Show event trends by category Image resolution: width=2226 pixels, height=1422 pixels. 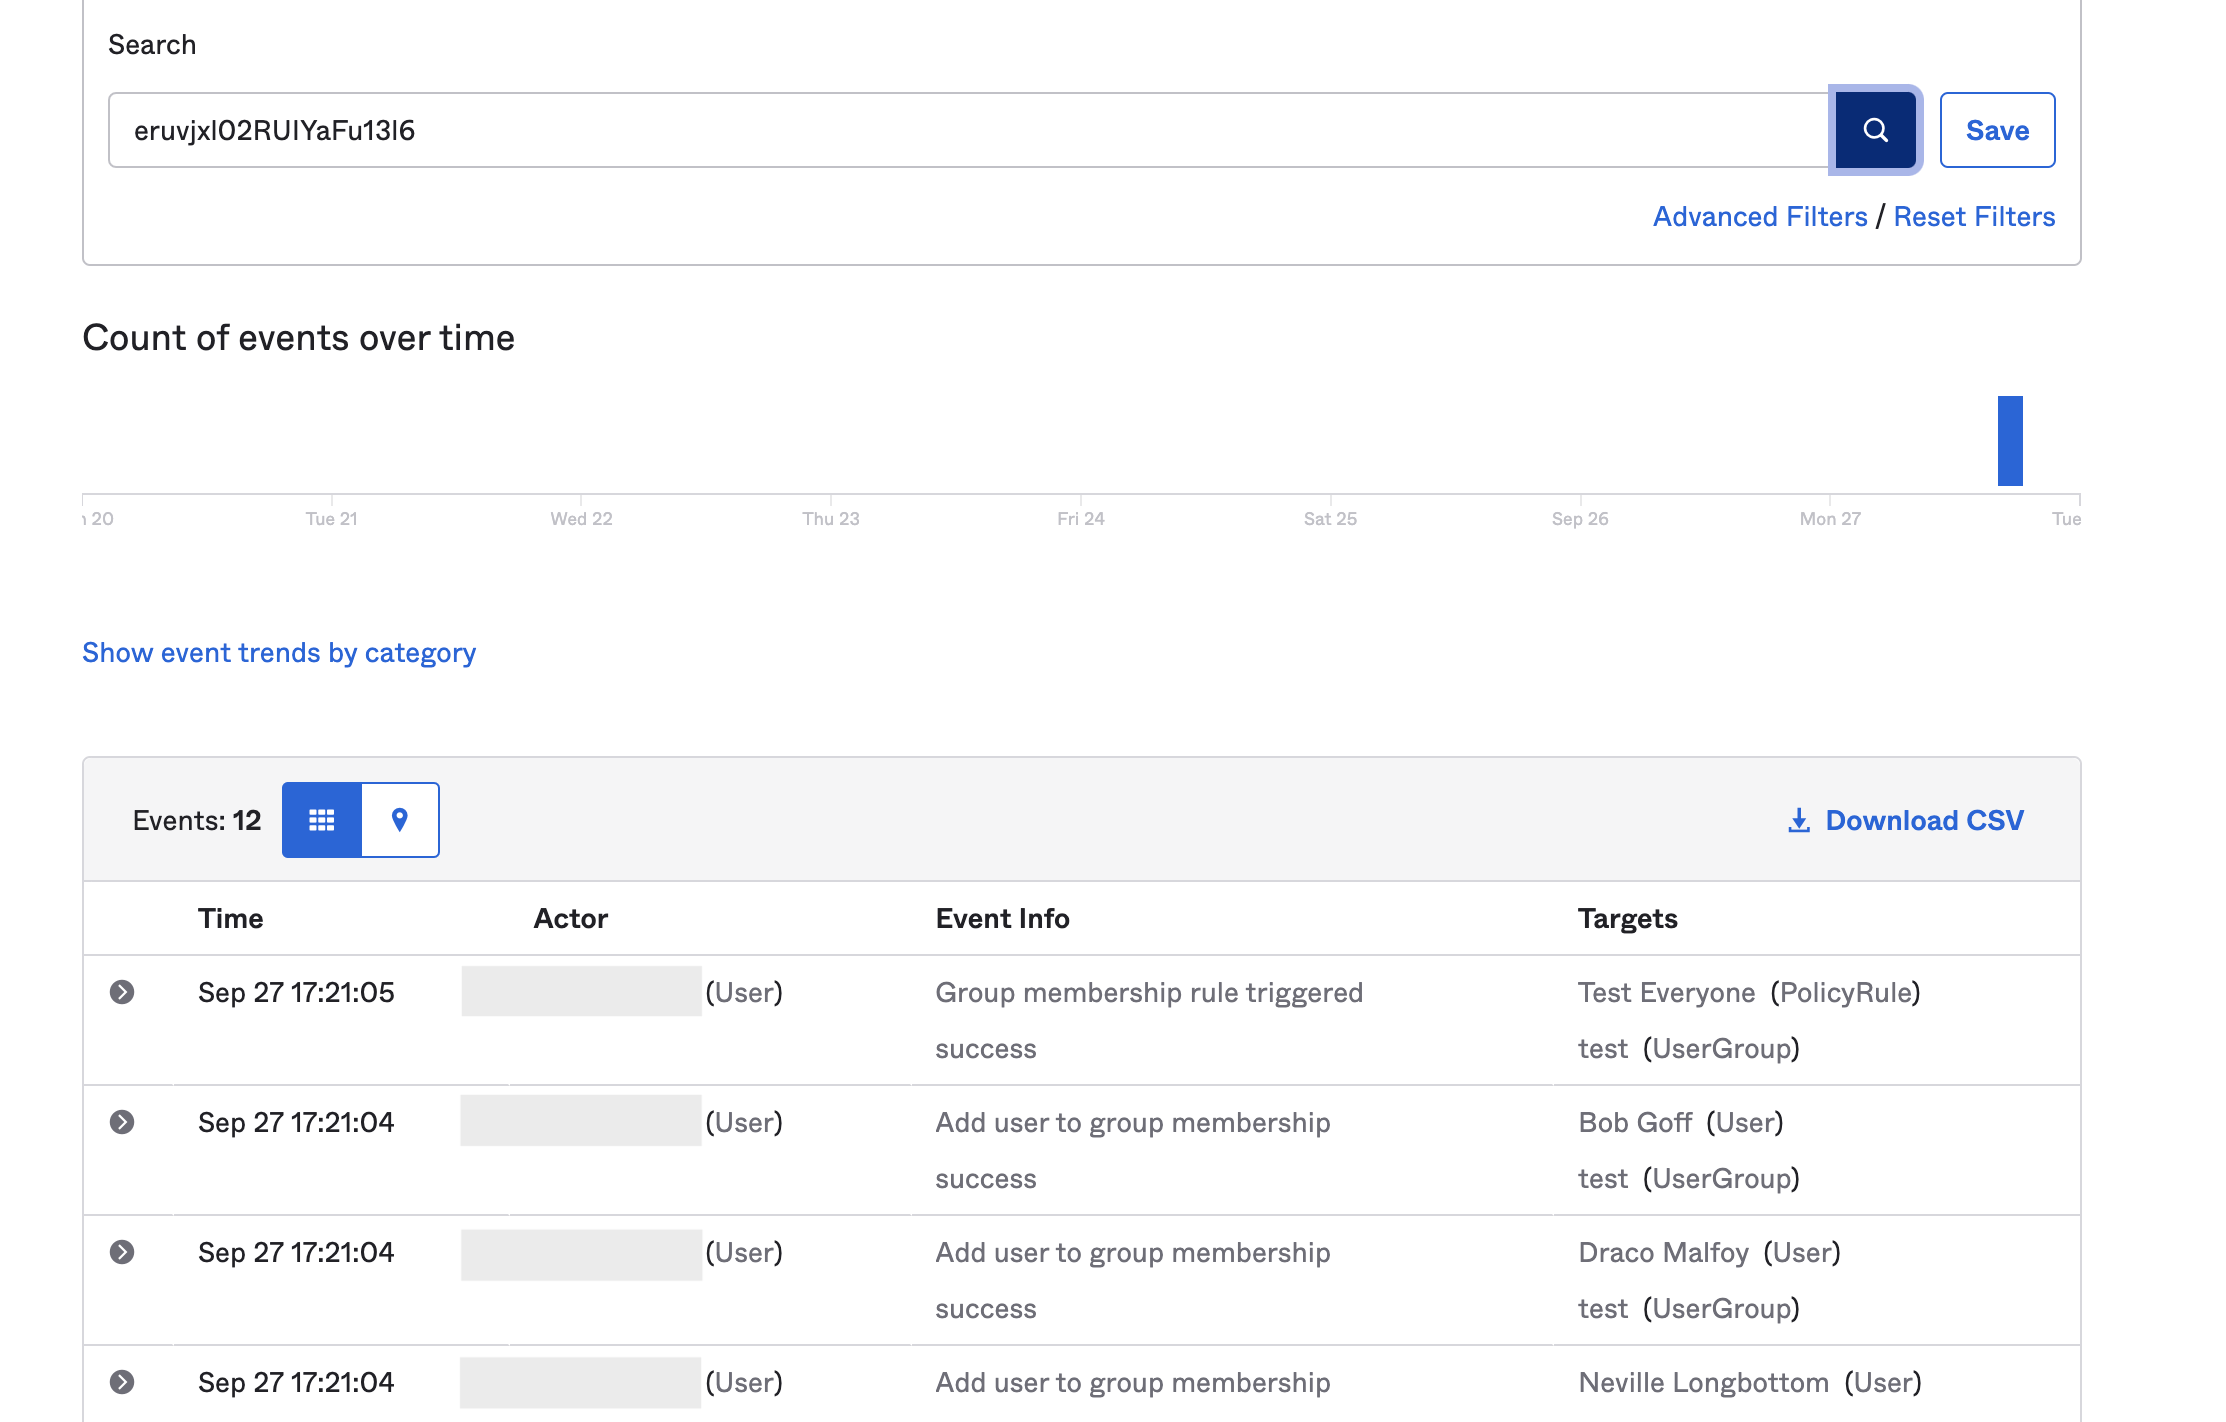(x=279, y=653)
